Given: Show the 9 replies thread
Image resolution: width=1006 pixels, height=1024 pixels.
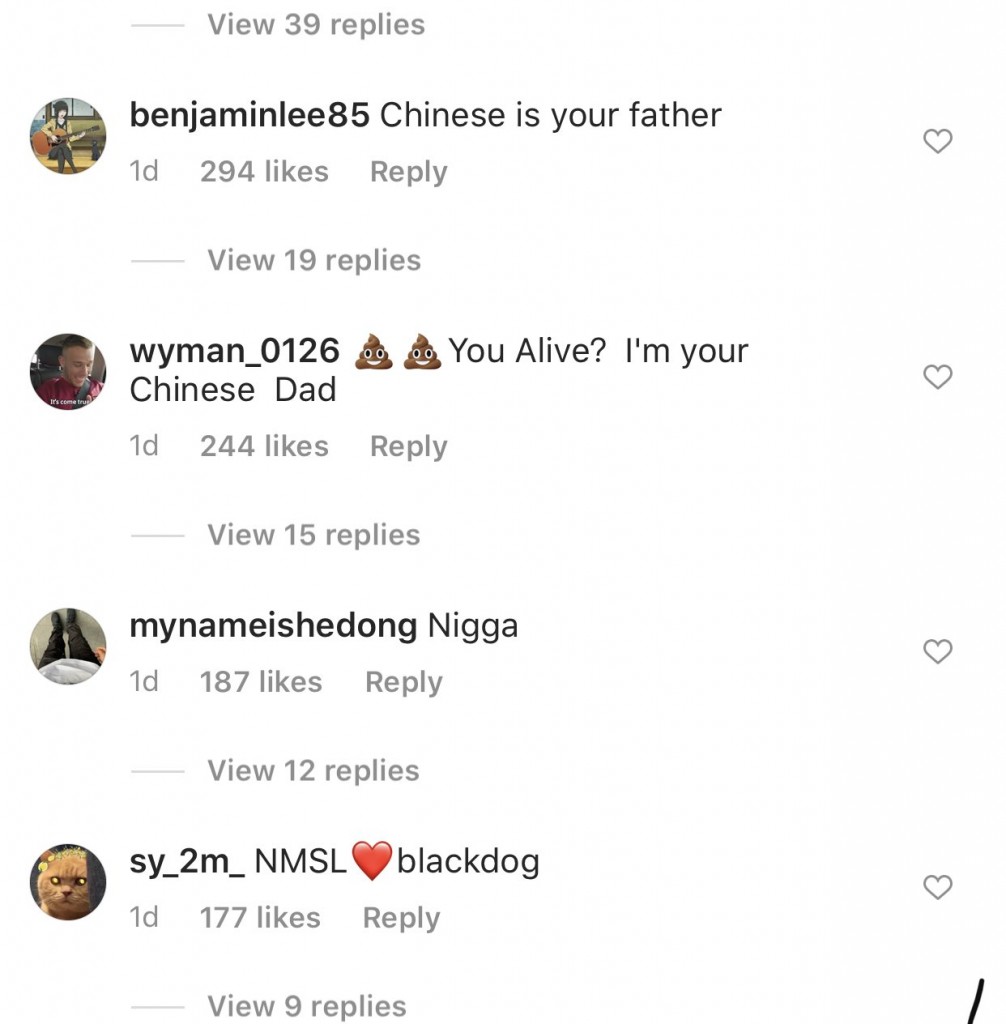Looking at the screenshot, I should click(307, 1006).
